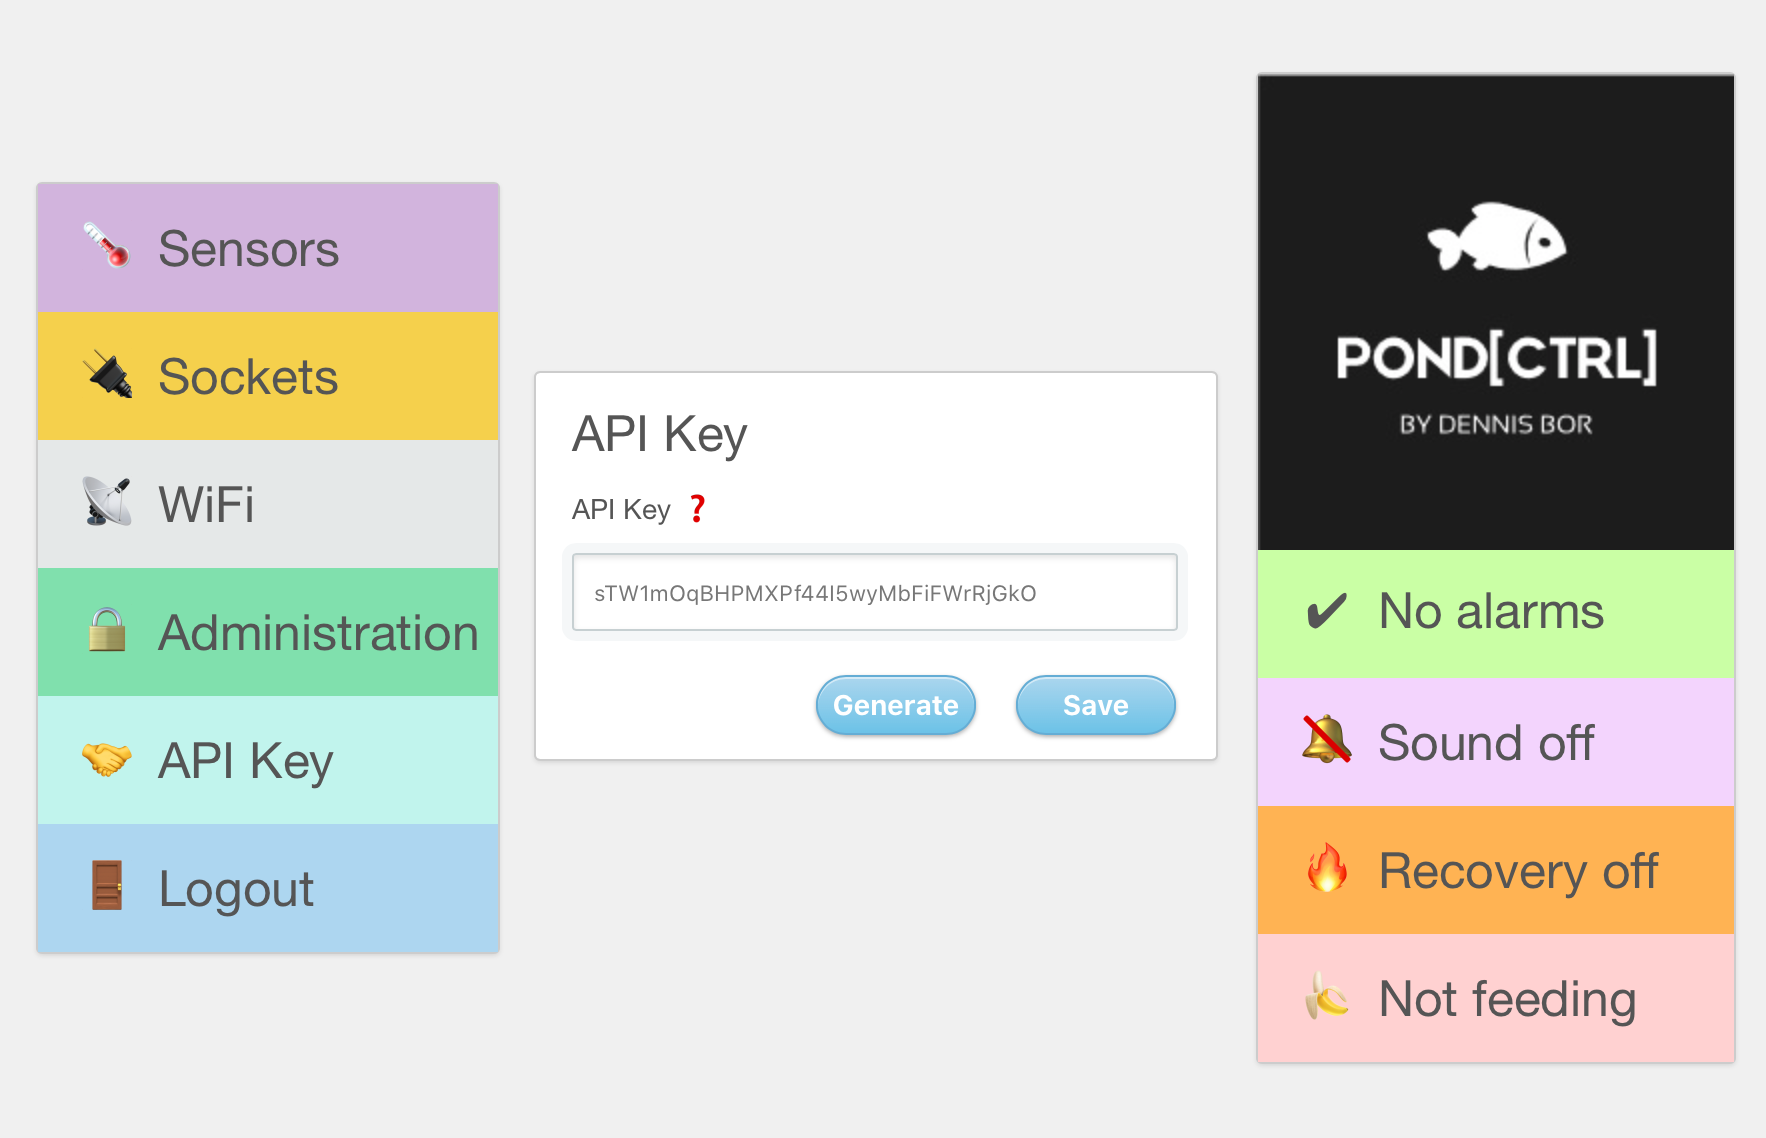
Task: Open the Administration menu entry
Action: coord(268,632)
